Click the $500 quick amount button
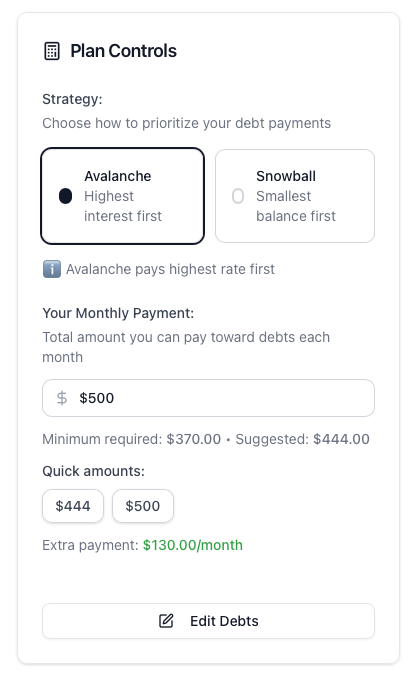Viewport: 417px width, 675px height. point(142,506)
